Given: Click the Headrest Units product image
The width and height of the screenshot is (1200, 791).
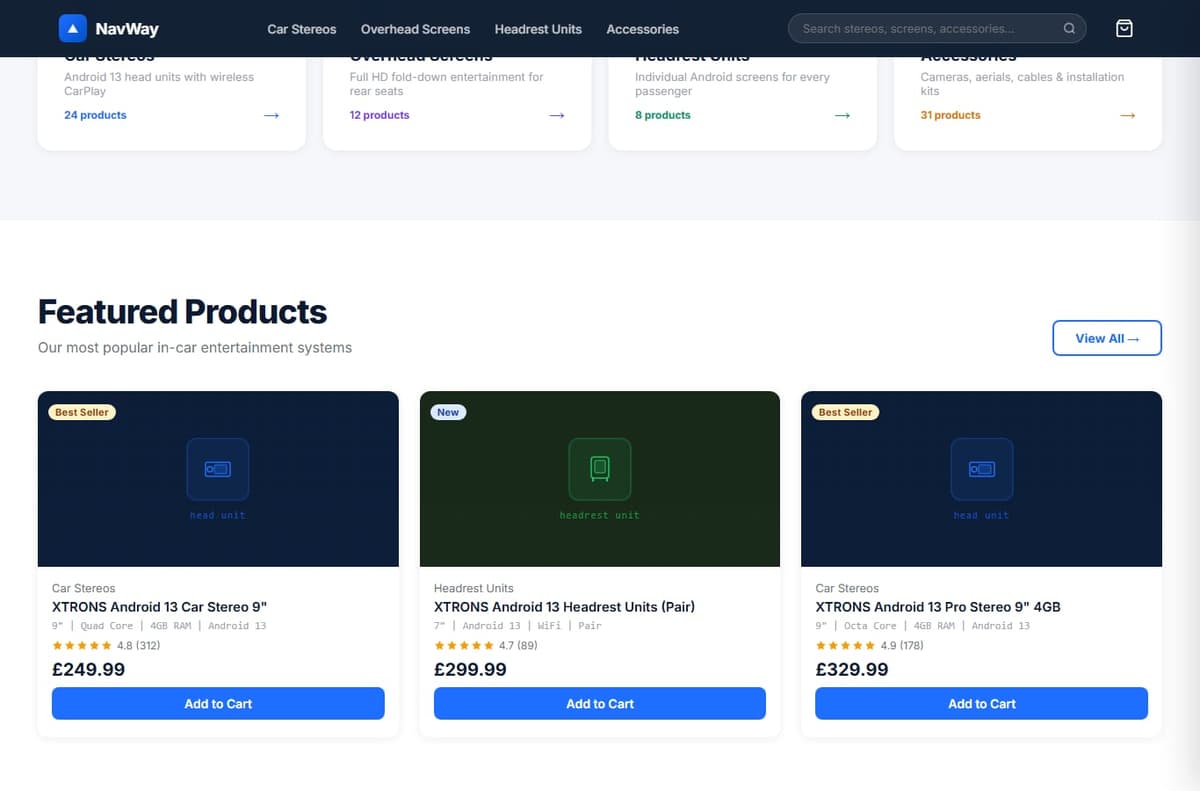Looking at the screenshot, I should [x=600, y=479].
